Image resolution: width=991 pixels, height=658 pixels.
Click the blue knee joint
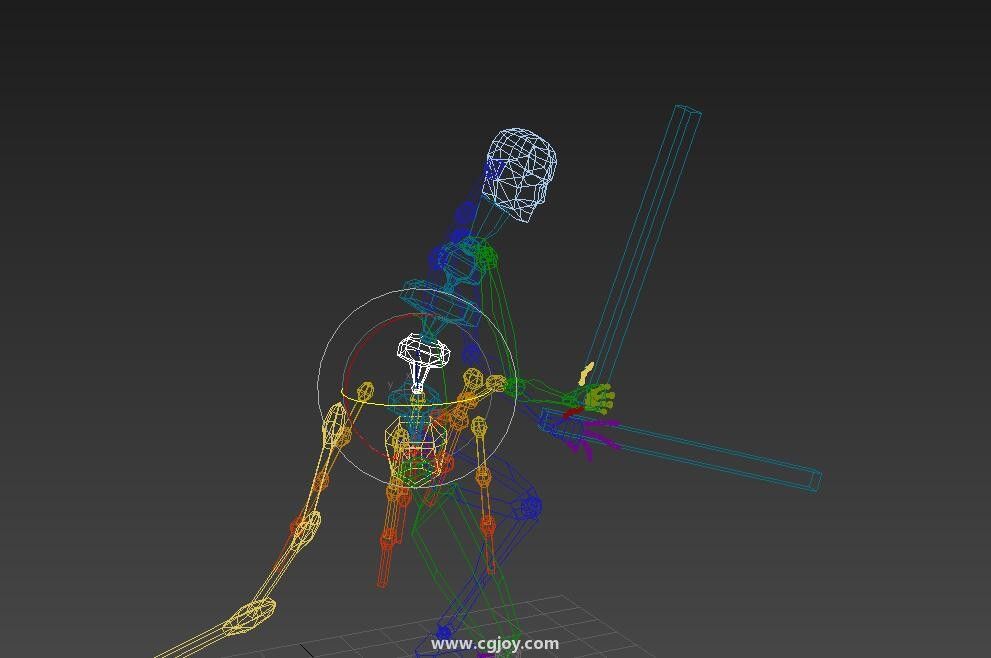click(530, 506)
